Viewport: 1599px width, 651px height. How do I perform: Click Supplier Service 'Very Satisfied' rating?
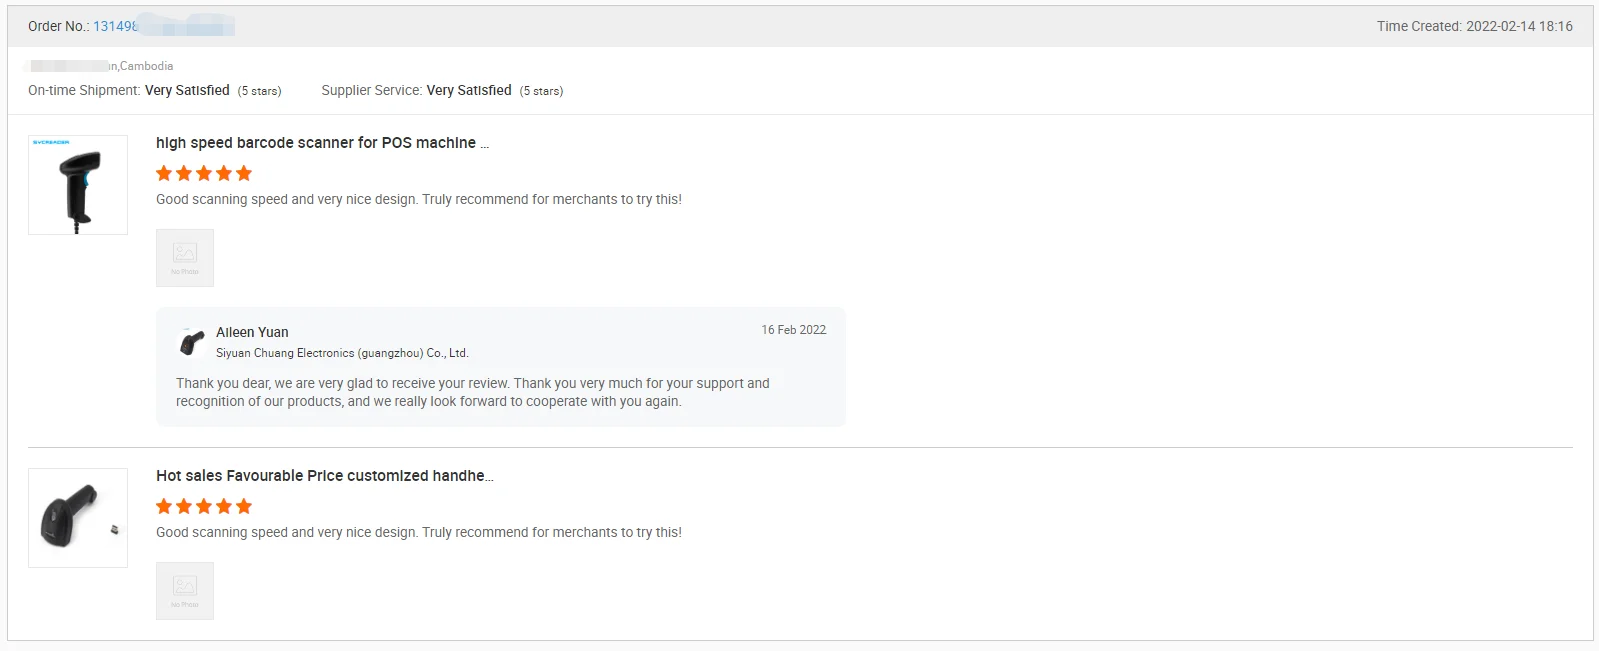point(469,90)
